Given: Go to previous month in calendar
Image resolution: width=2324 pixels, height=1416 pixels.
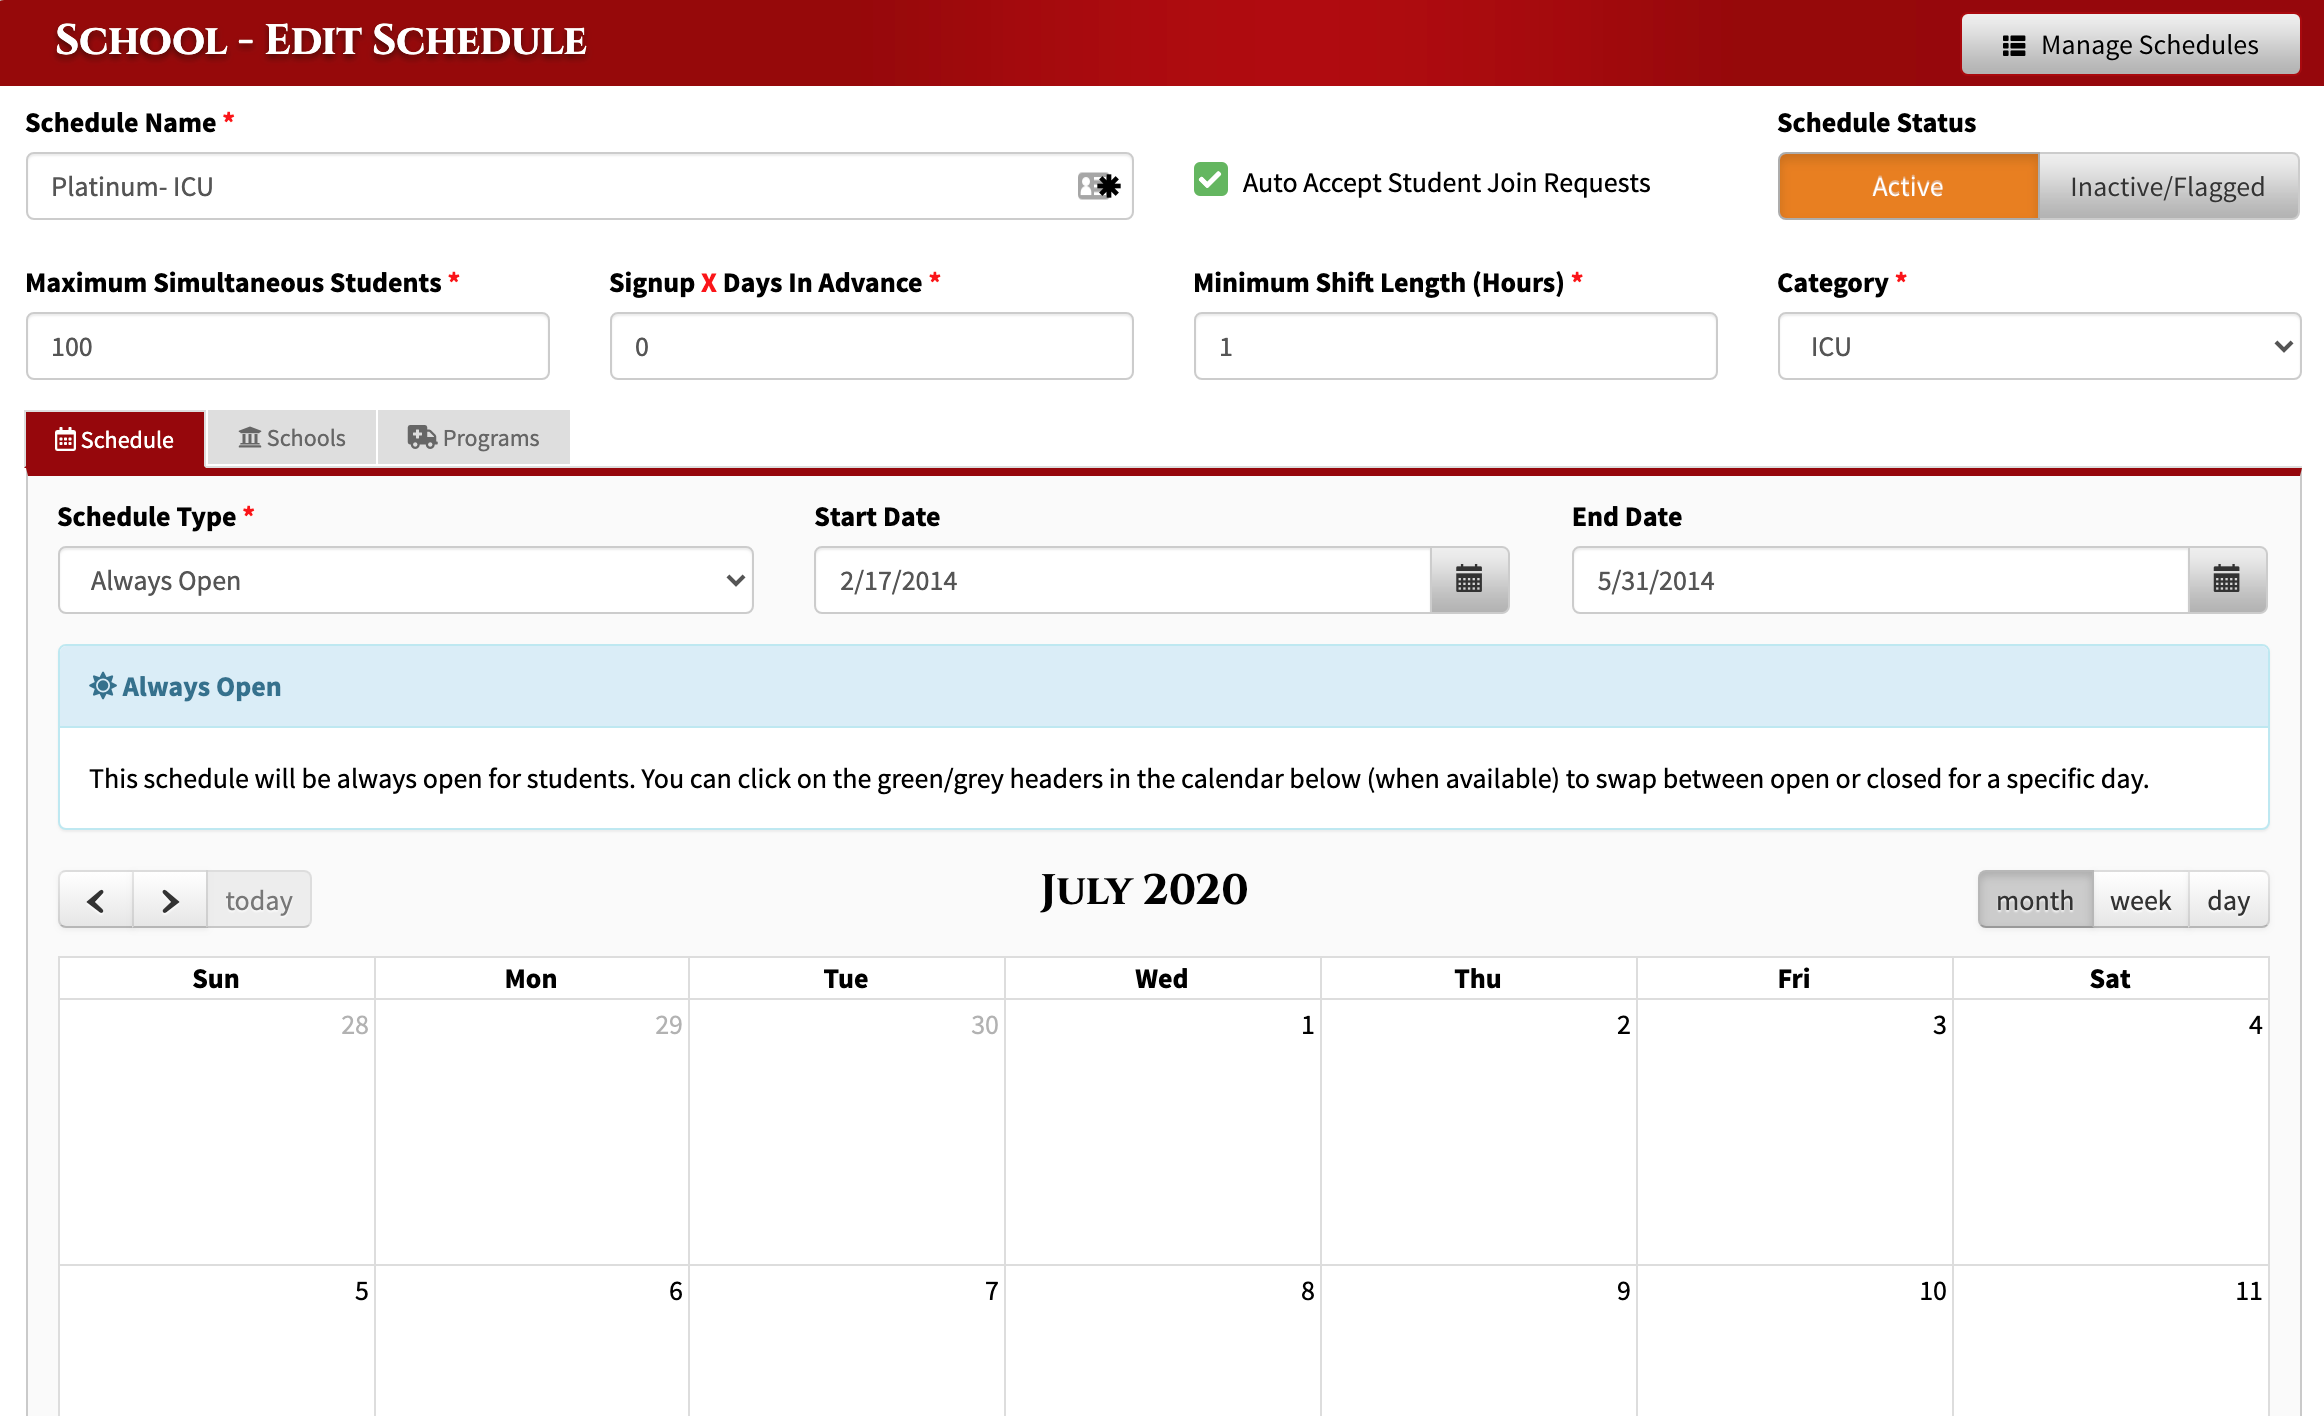Looking at the screenshot, I should (x=96, y=900).
